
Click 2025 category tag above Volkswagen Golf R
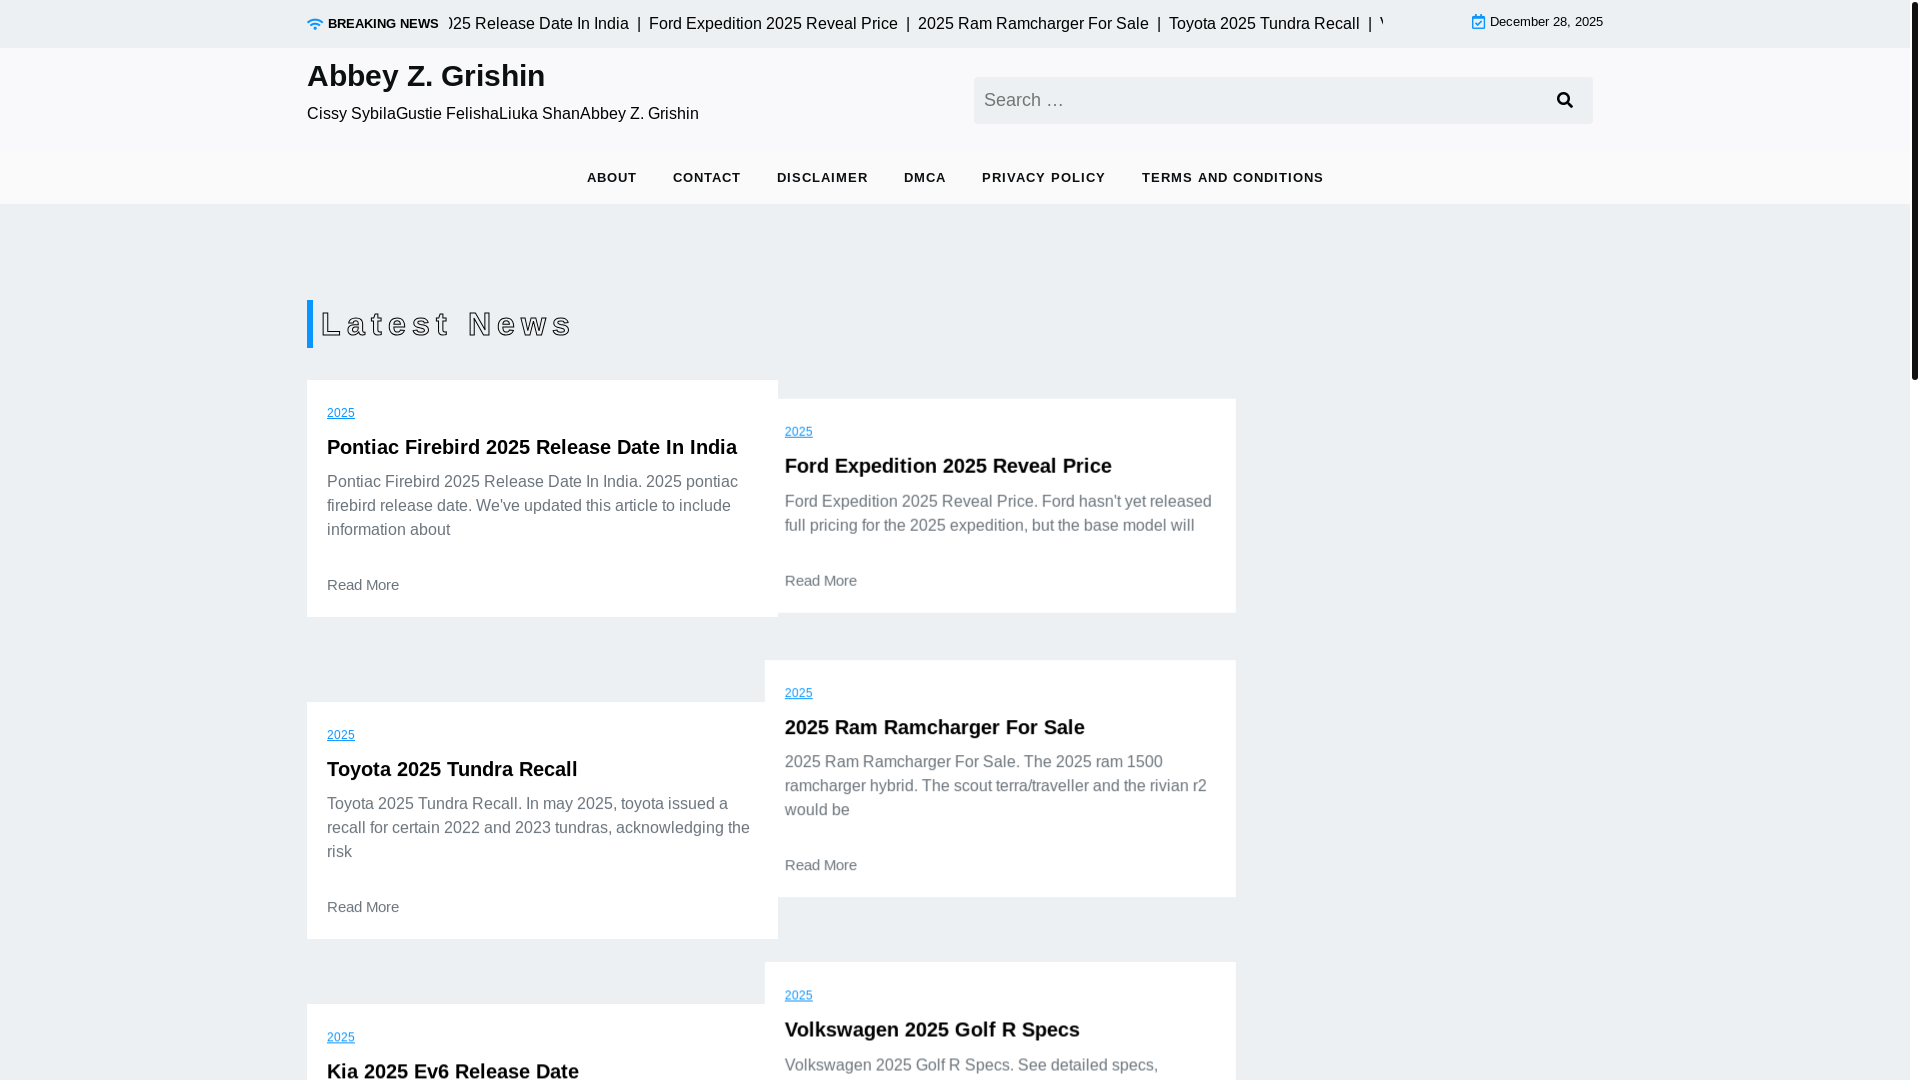tap(799, 995)
